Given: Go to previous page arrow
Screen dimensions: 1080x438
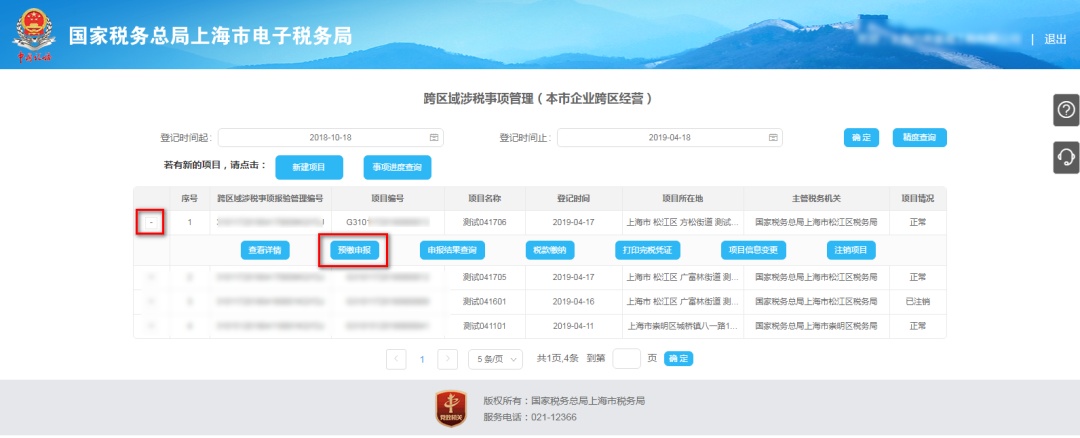Looking at the screenshot, I should 396,359.
